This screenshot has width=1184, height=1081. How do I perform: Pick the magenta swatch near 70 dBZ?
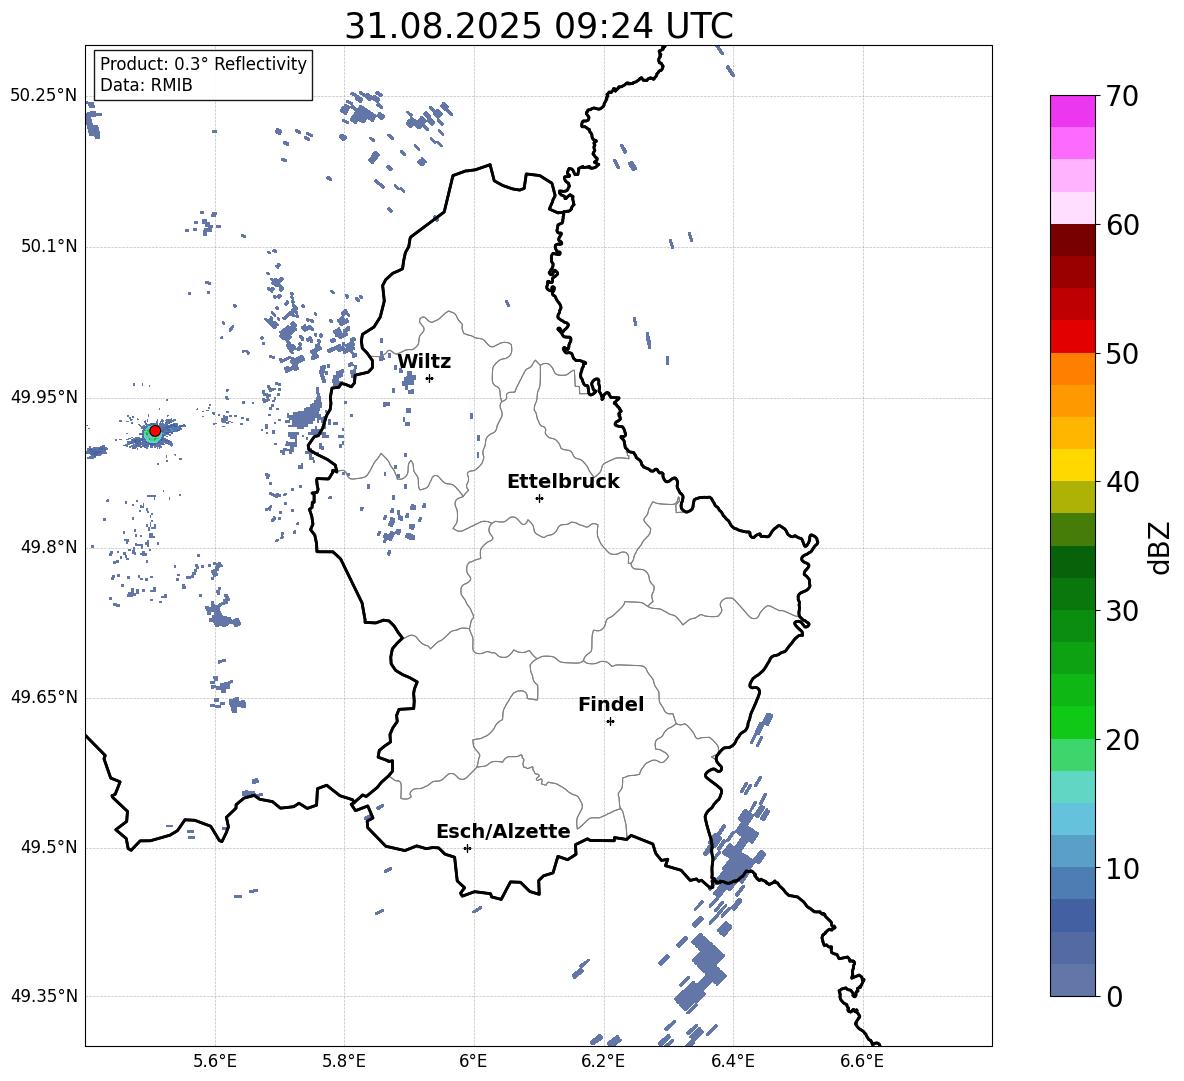pos(1072,111)
